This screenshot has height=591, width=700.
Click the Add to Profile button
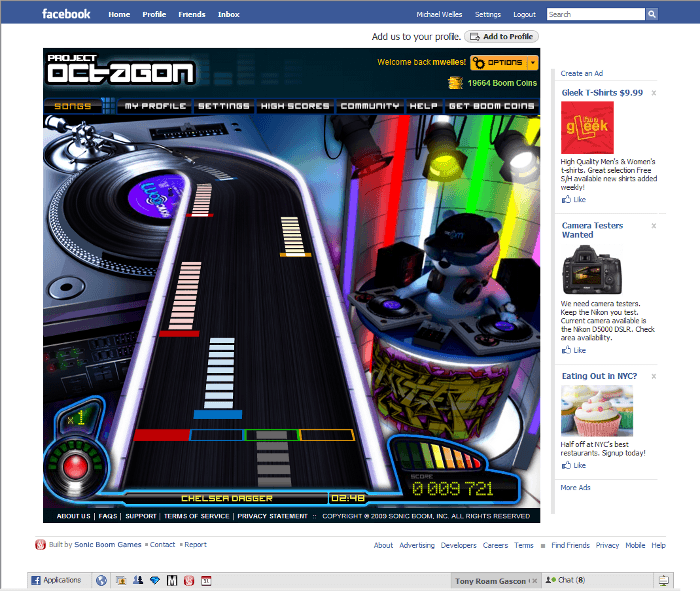(501, 37)
